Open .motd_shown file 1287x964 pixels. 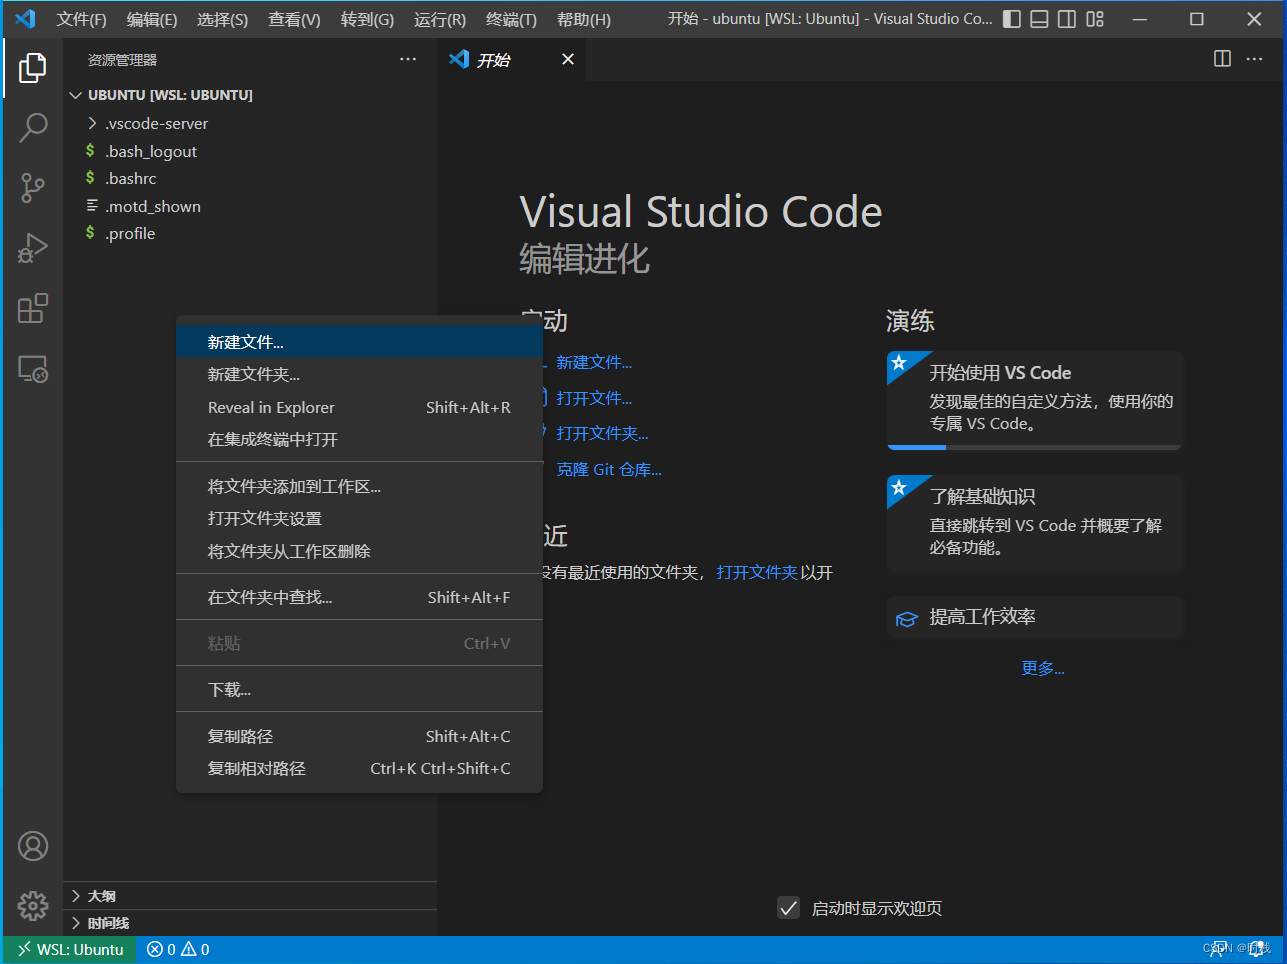pyautogui.click(x=250, y=206)
